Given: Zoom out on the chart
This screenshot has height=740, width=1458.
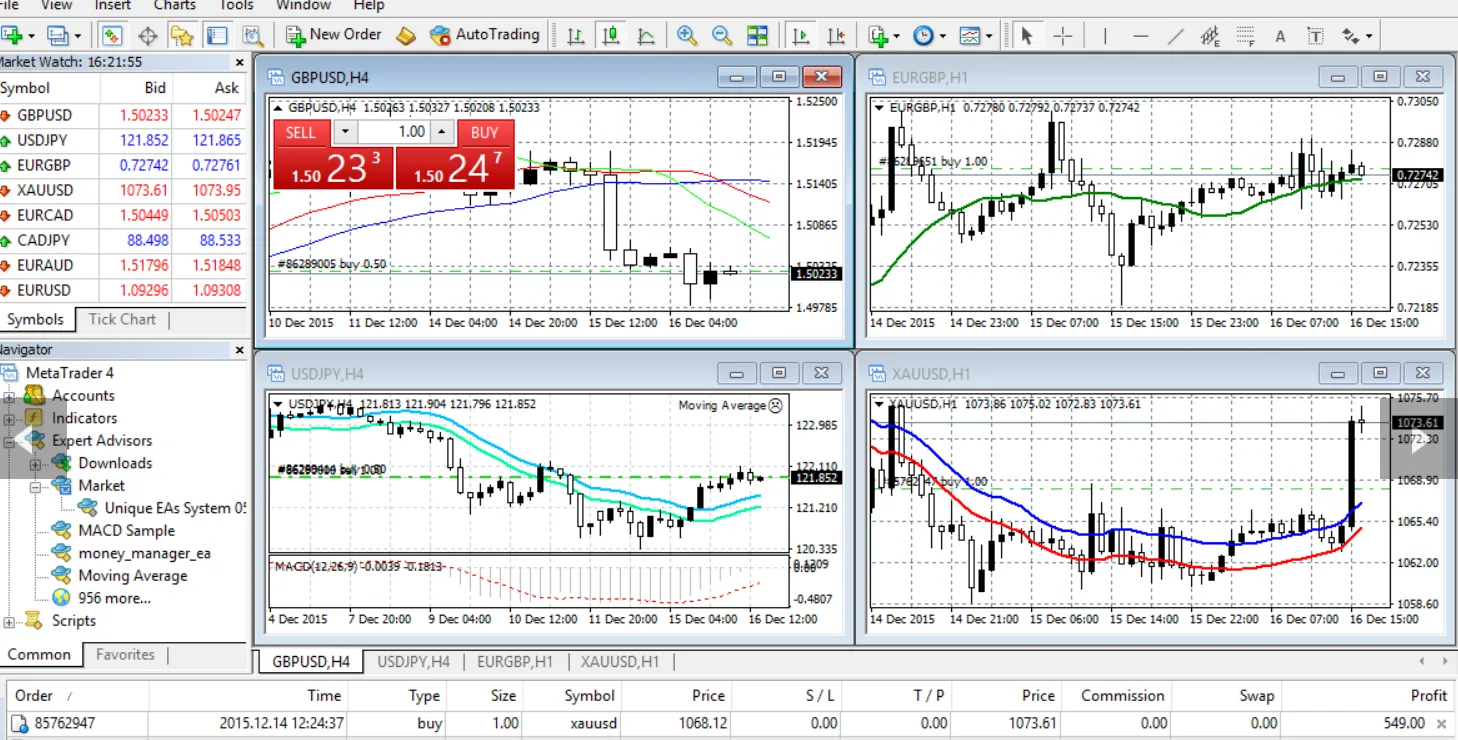Looking at the screenshot, I should (x=722, y=36).
